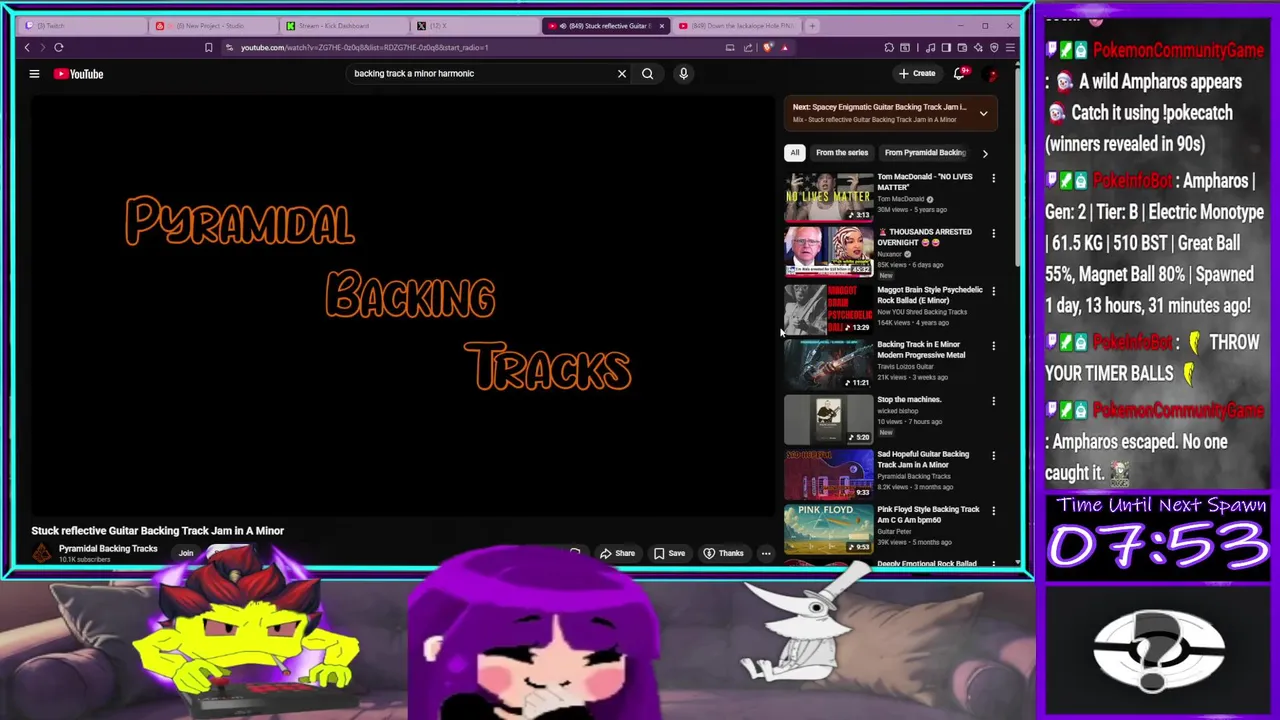This screenshot has width=1280, height=720.
Task: Click the bookmark icon beside the address bar
Action: click(x=209, y=47)
